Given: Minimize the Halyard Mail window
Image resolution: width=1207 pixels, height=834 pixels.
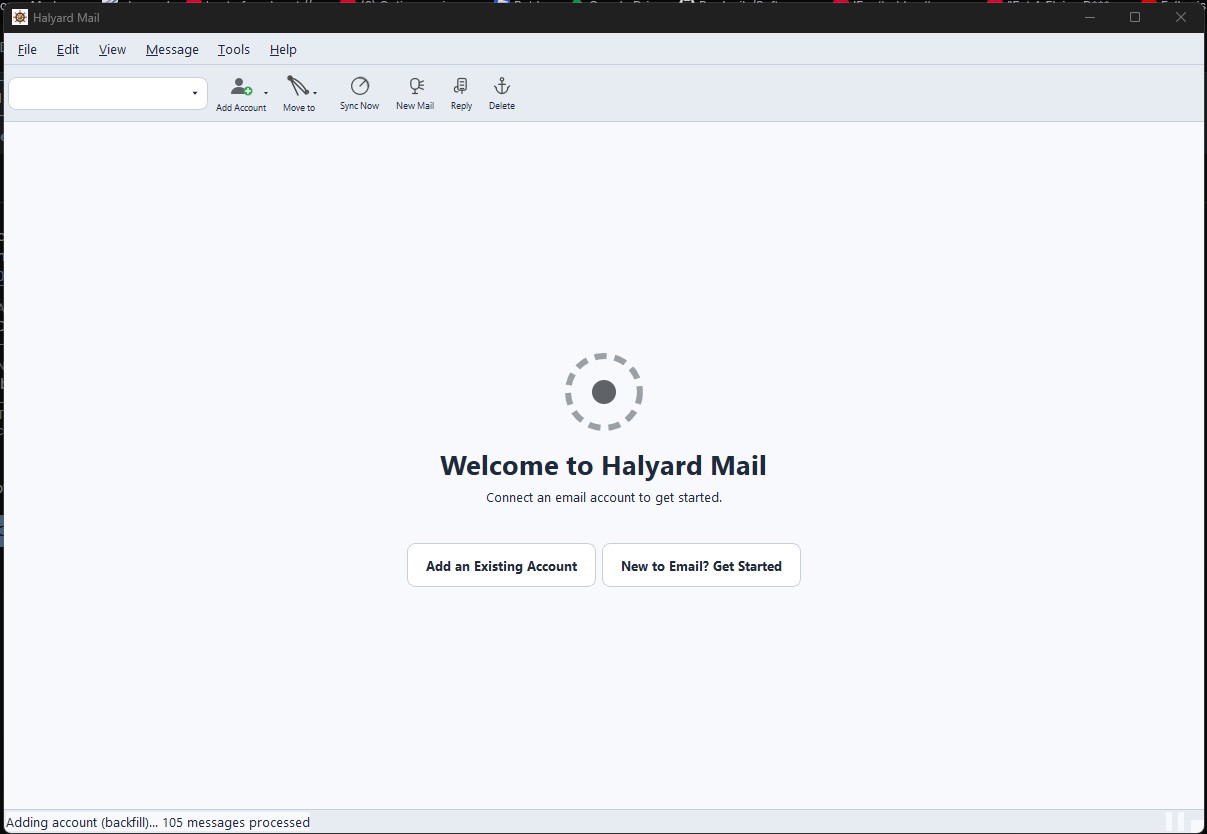Looking at the screenshot, I should [1089, 17].
